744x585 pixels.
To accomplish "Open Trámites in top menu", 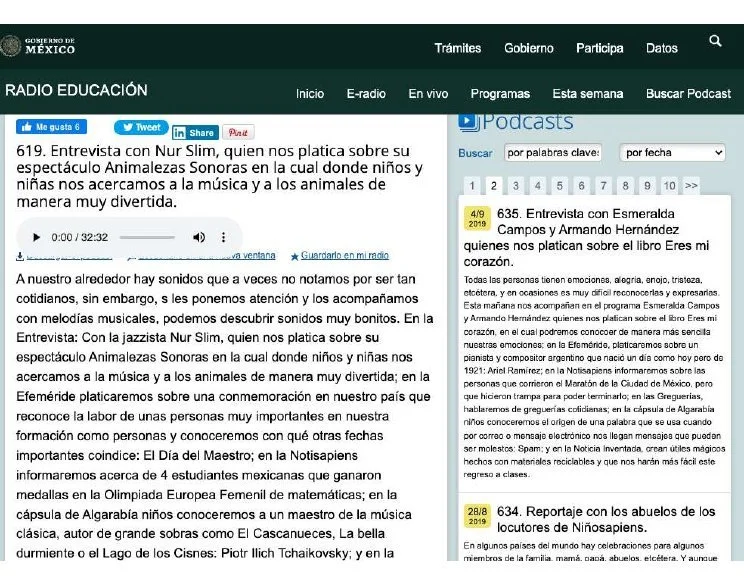I will (458, 48).
